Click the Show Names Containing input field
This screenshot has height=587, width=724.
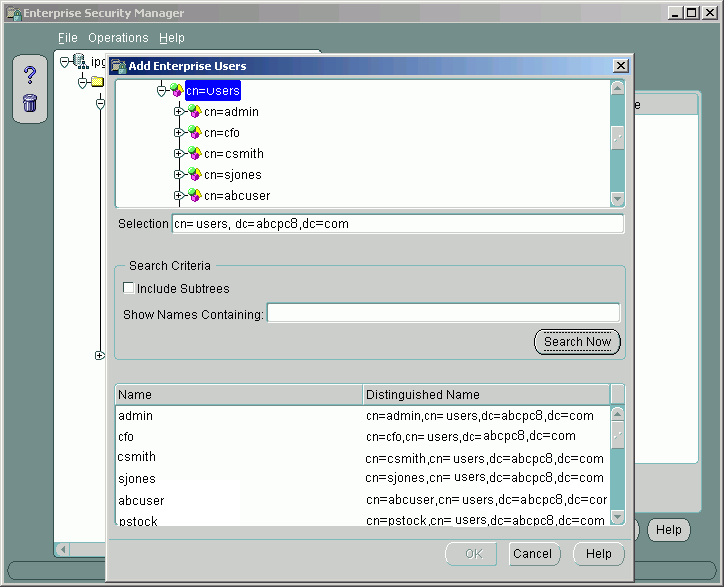coord(443,313)
